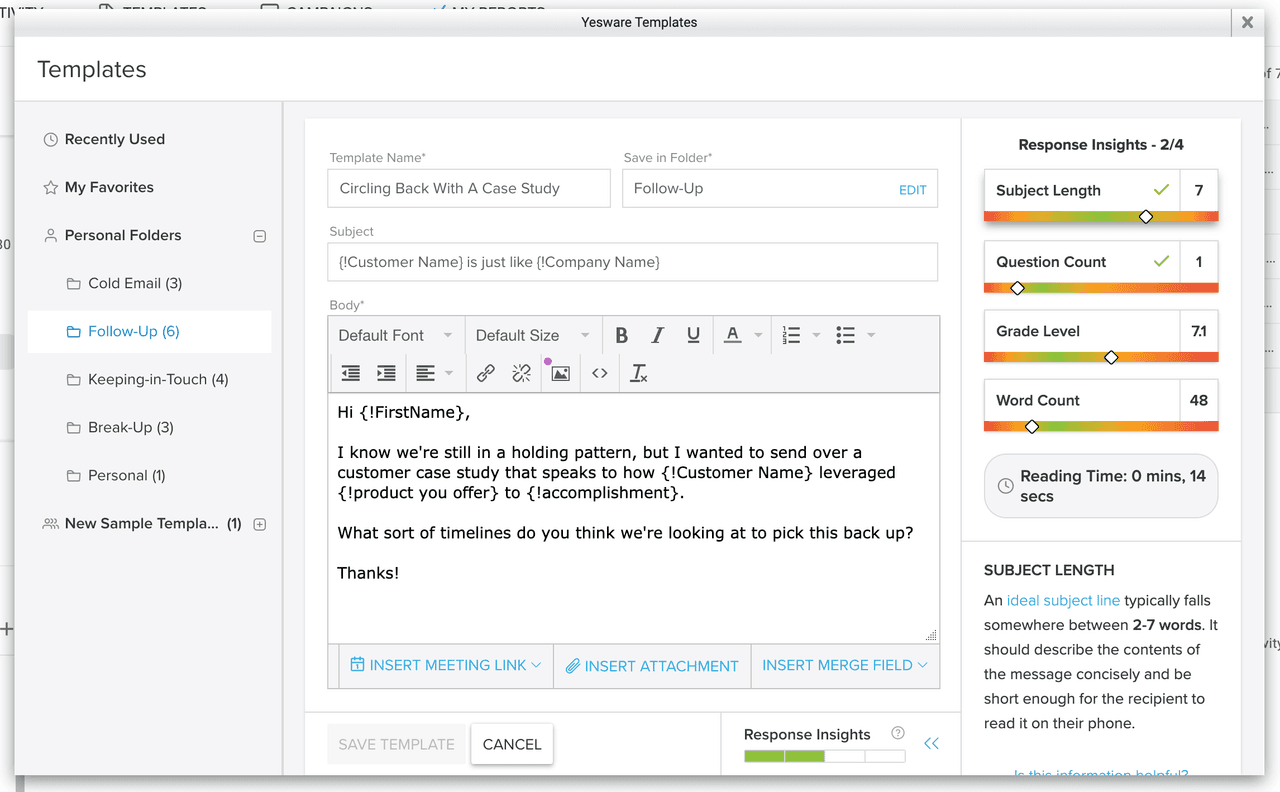Apply italic formatting to text
This screenshot has height=792, width=1280.
[x=657, y=336]
